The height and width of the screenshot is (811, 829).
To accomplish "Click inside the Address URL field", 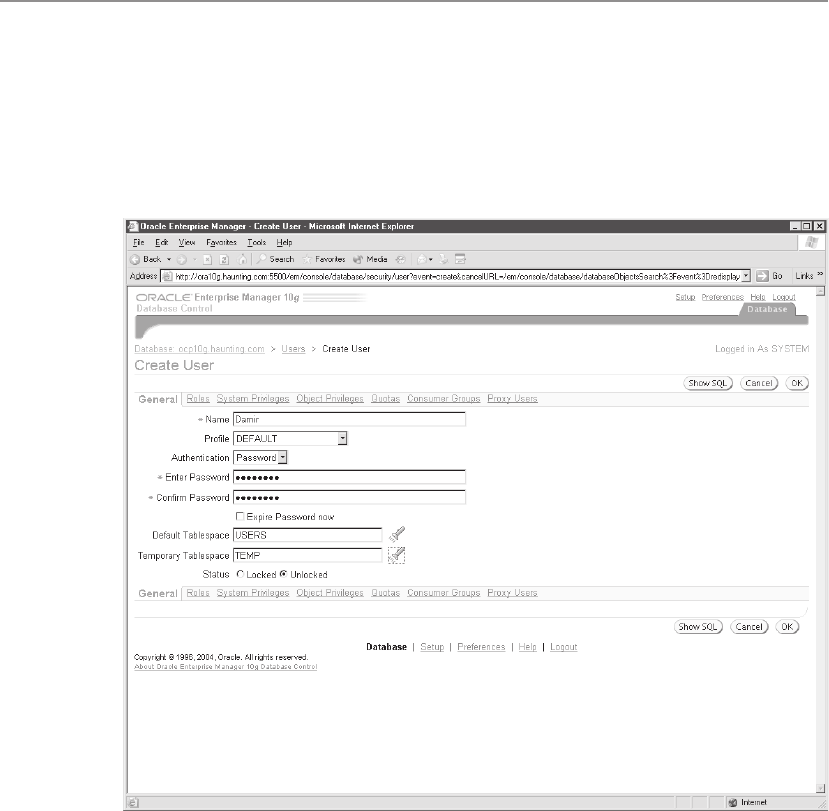I will 457,276.
